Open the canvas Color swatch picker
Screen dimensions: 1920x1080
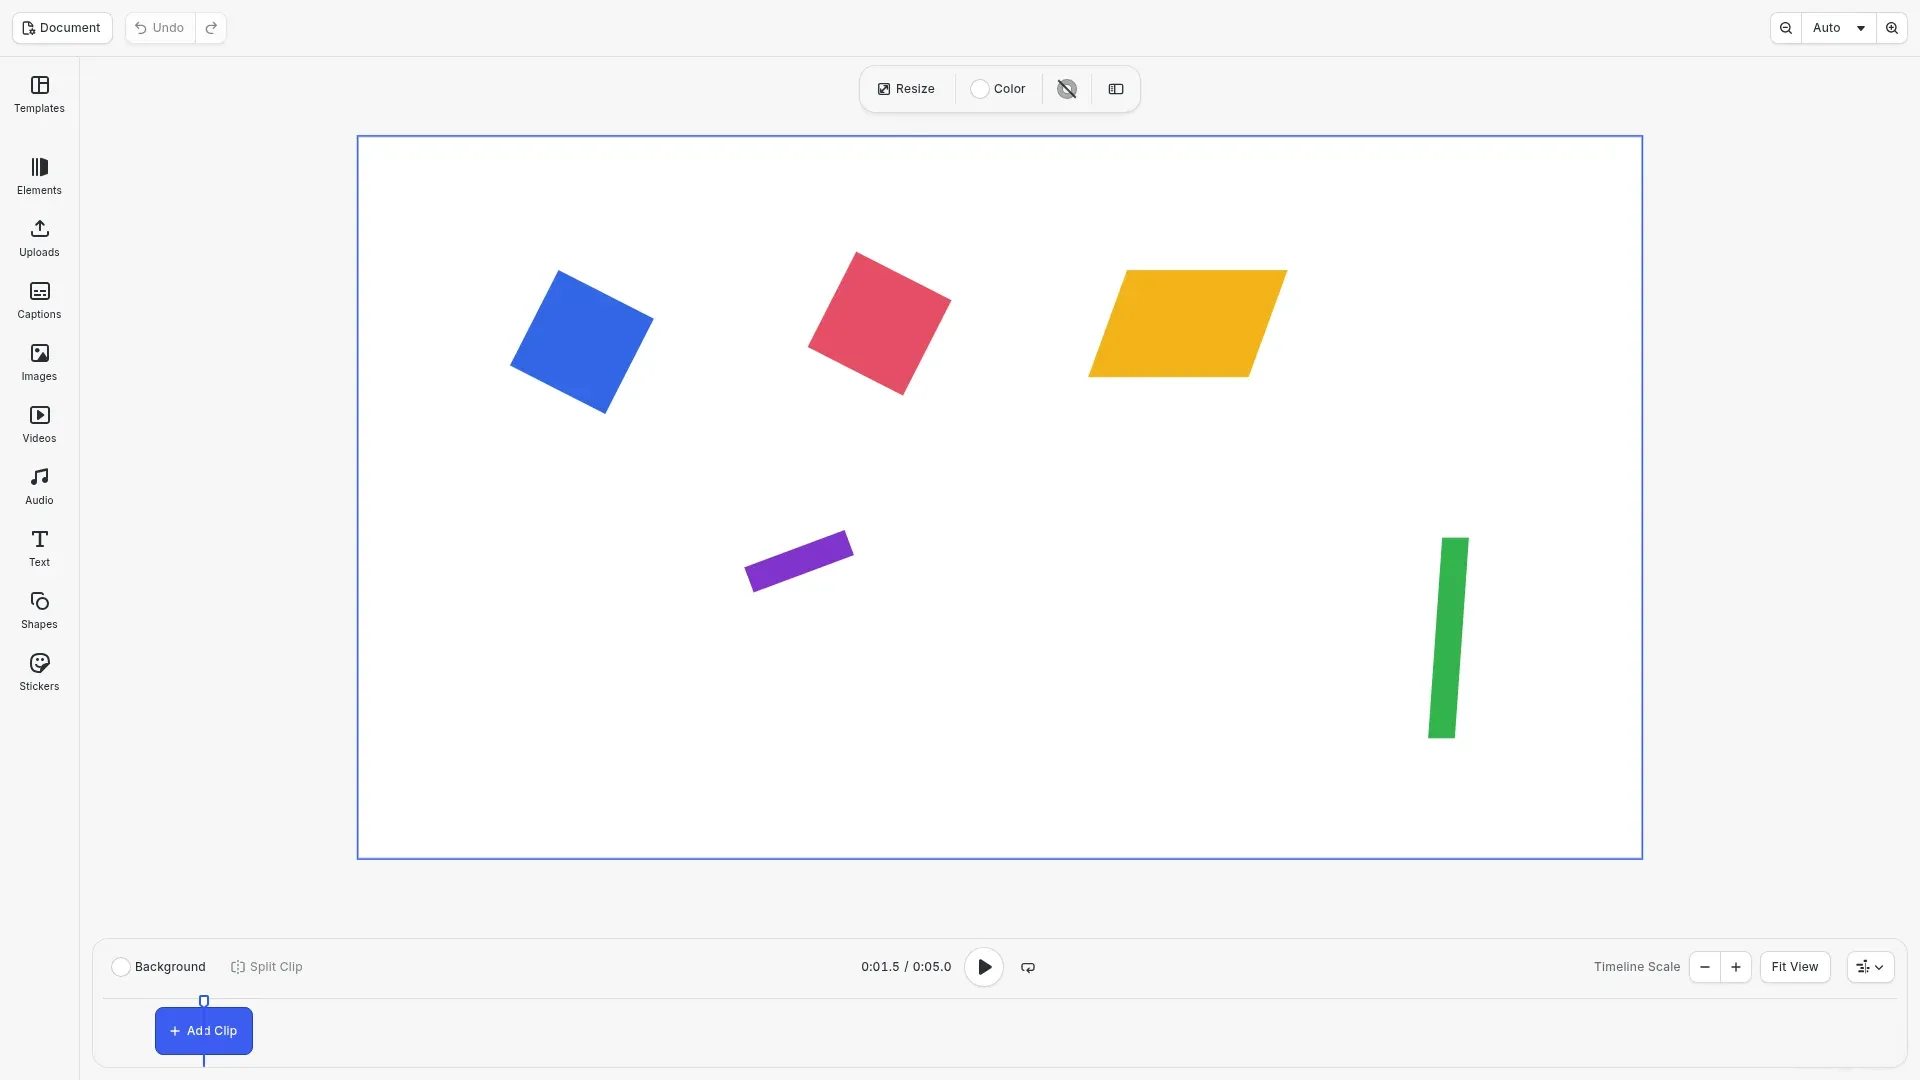pos(998,89)
